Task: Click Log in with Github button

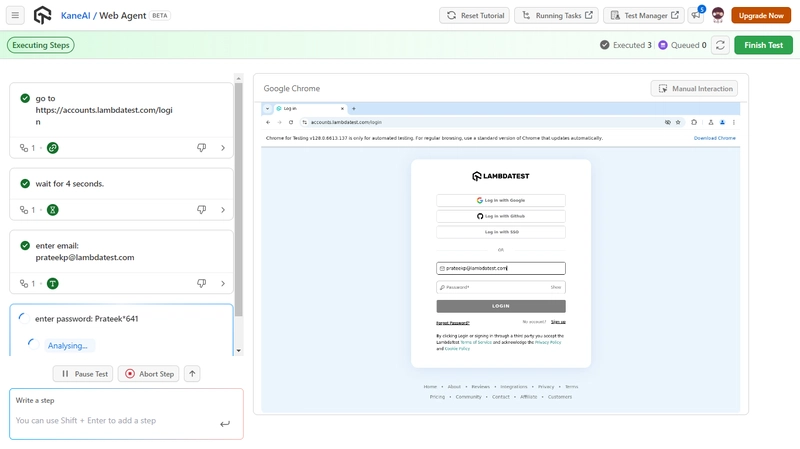Action: point(501,216)
